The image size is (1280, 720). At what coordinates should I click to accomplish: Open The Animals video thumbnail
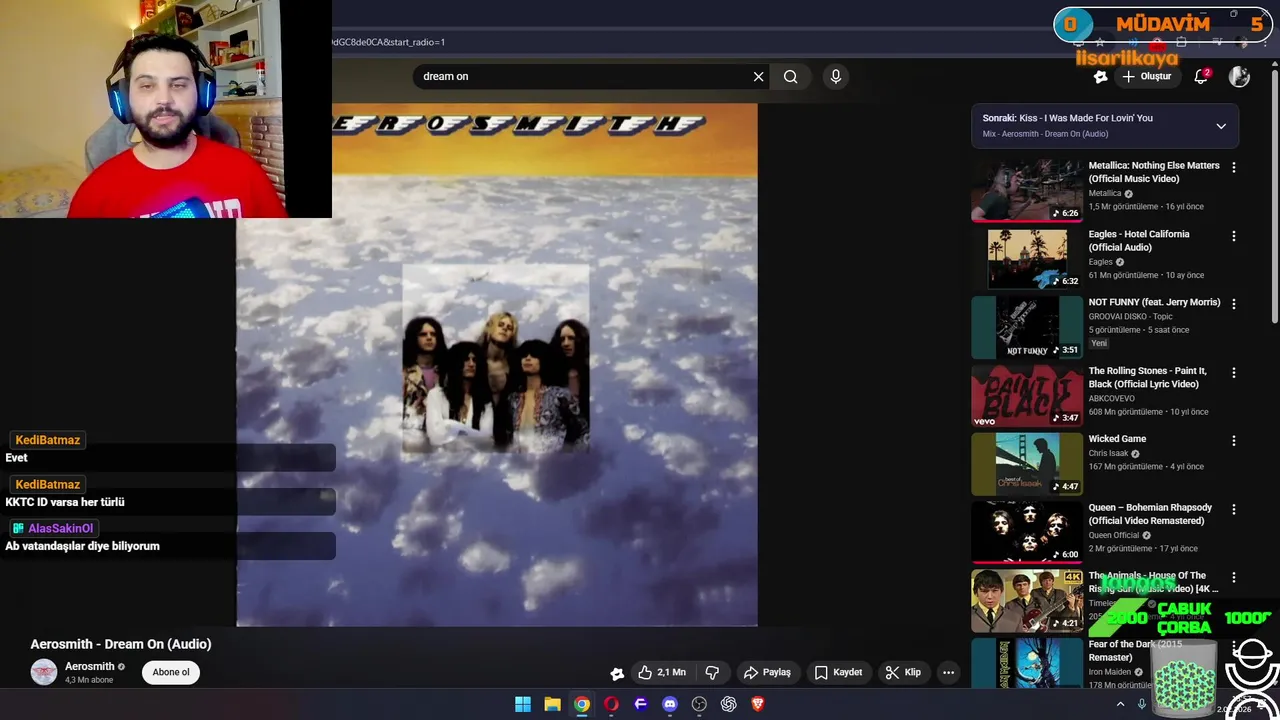click(x=1027, y=600)
